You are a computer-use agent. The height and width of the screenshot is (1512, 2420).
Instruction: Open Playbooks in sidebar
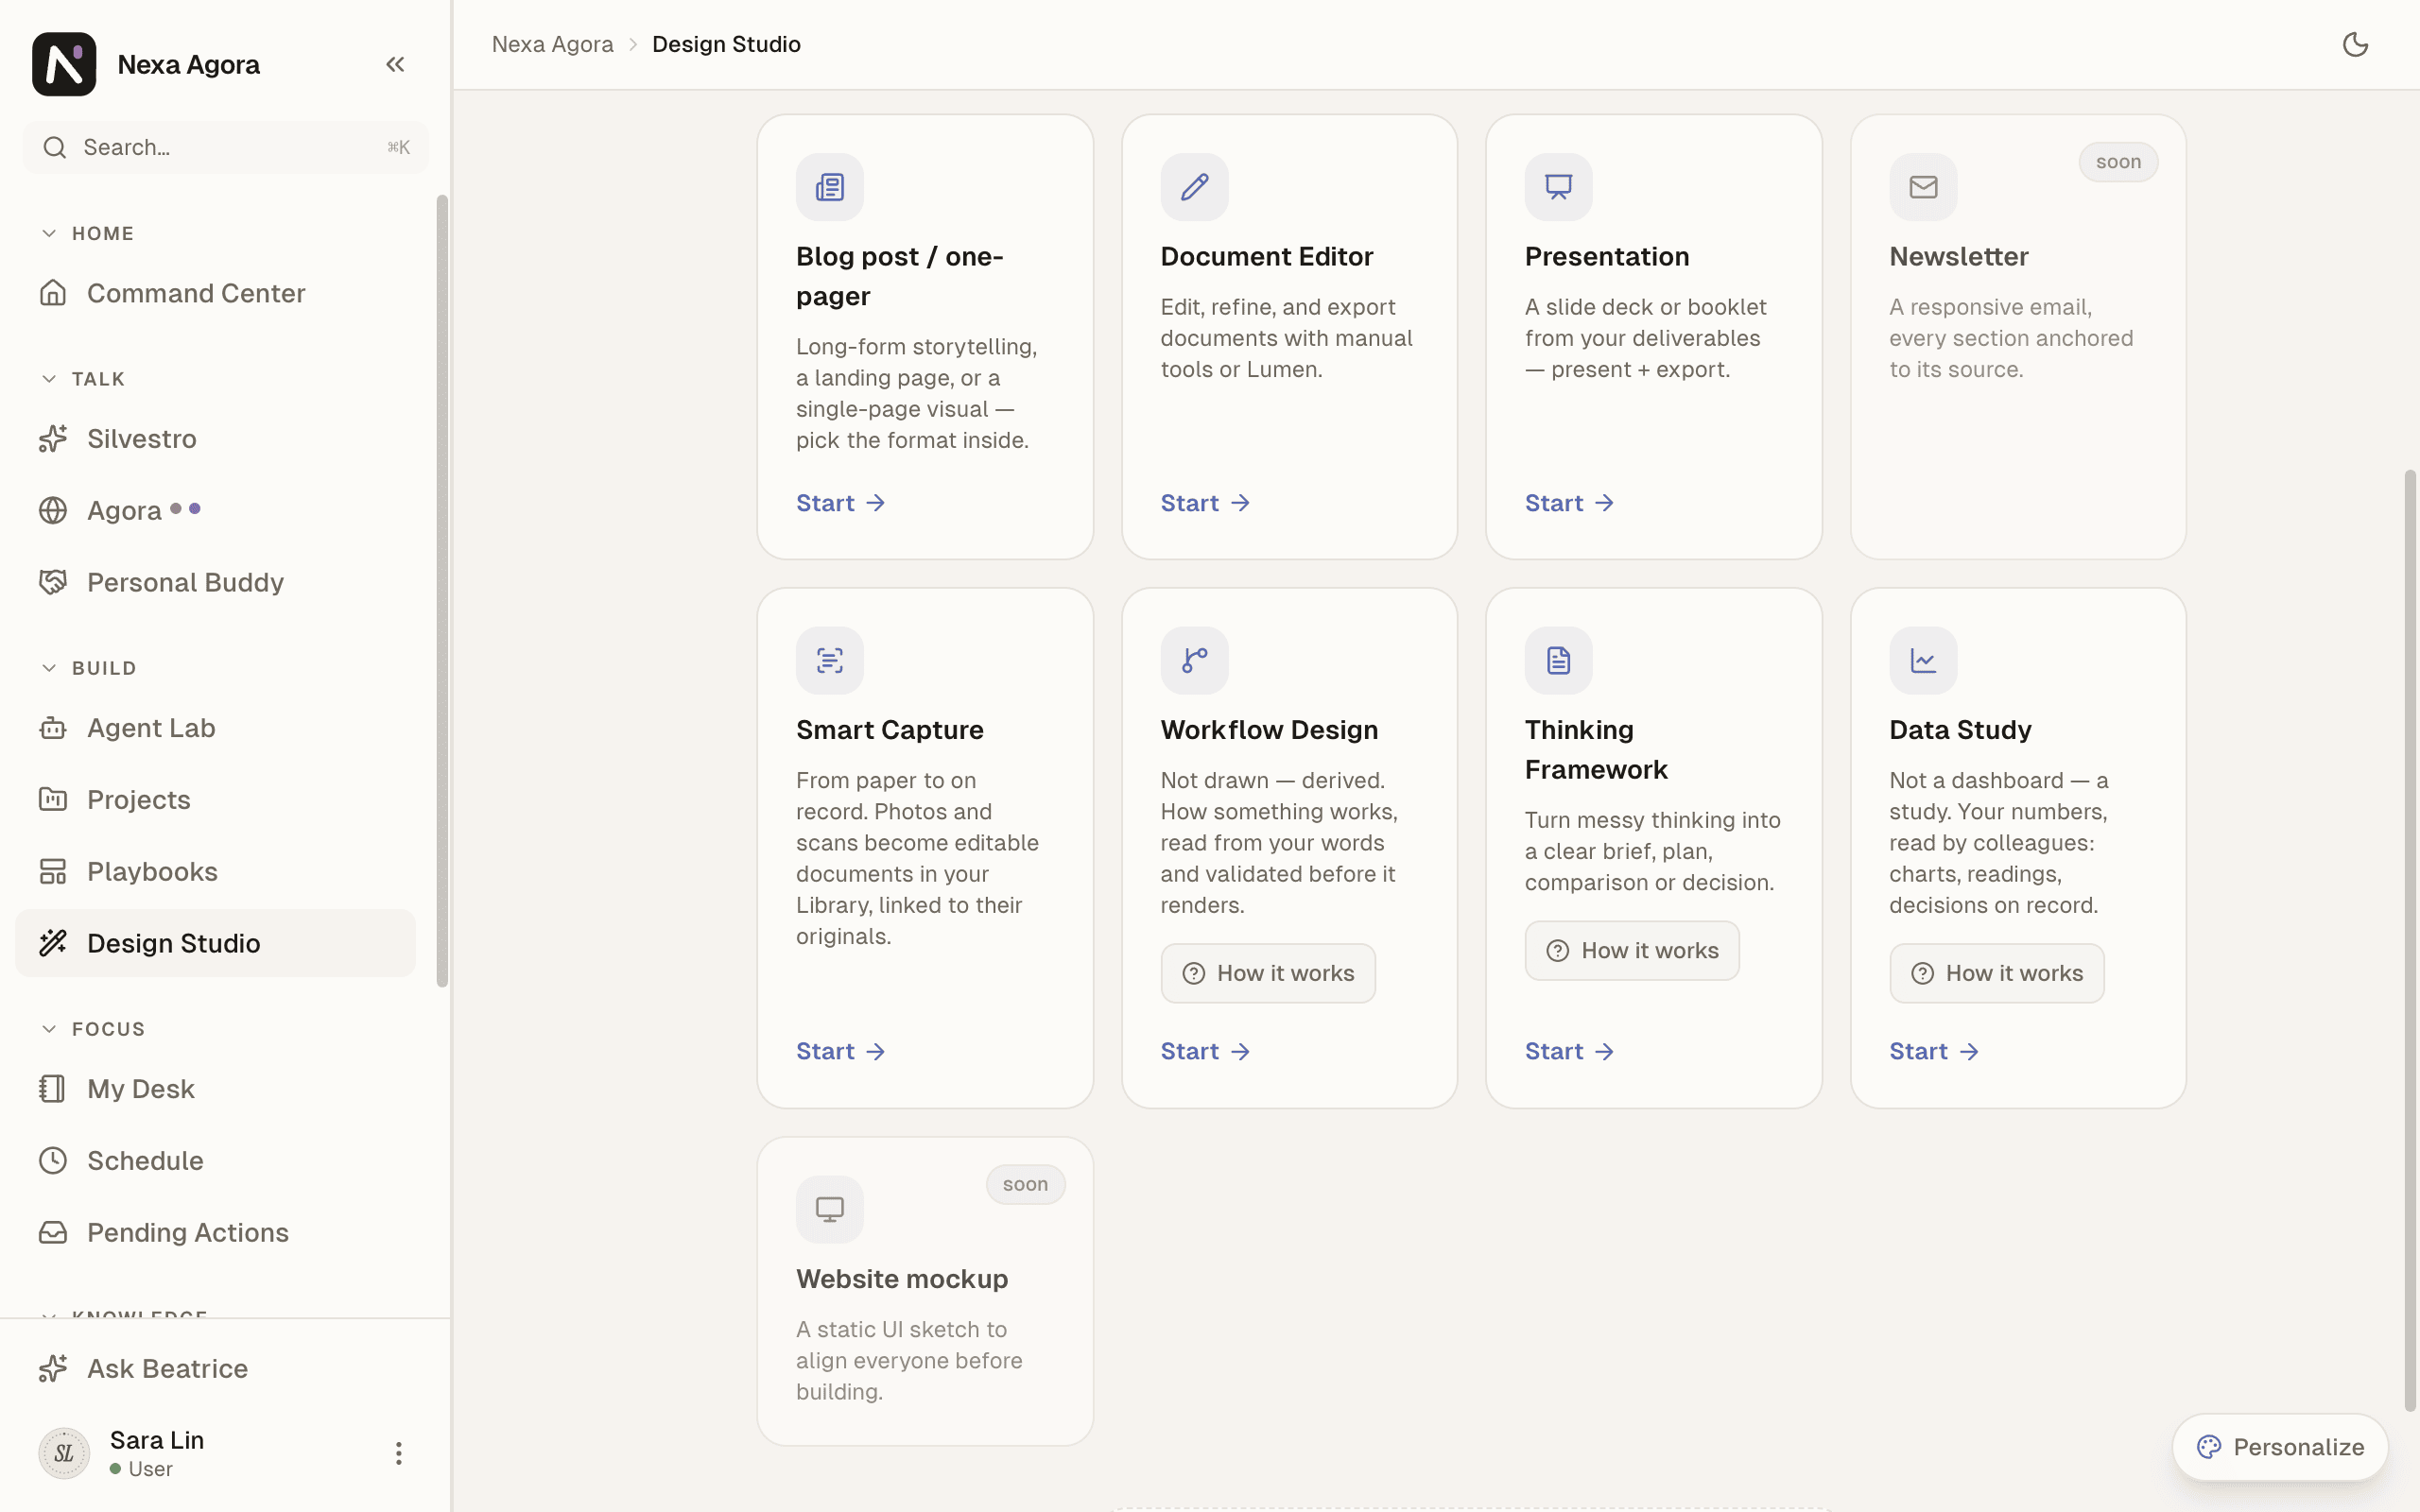click(215, 871)
